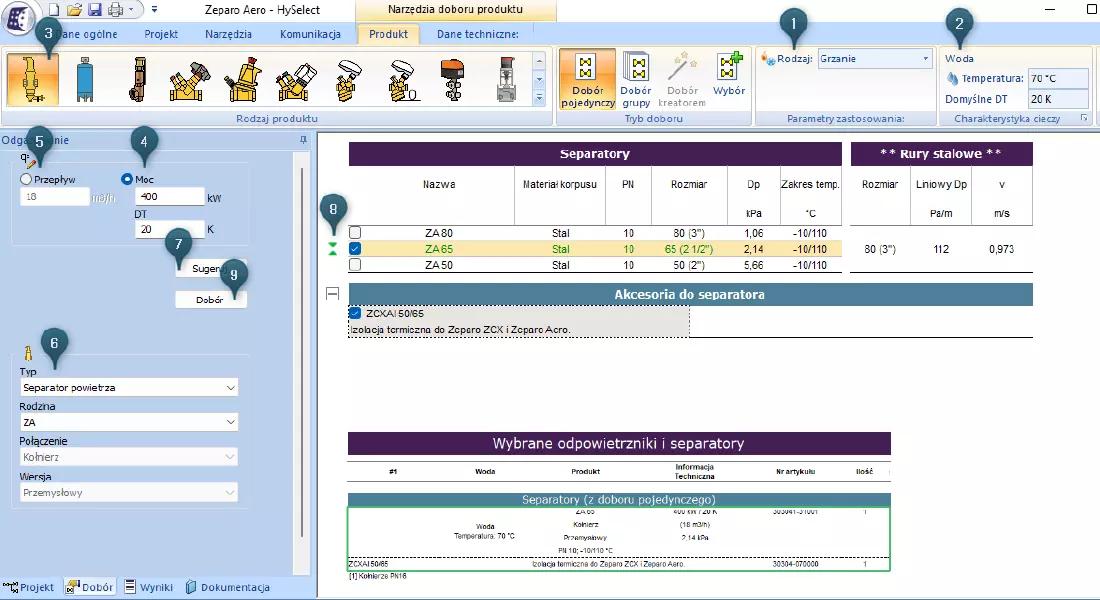Choose Dobór grupy mode icon
The image size is (1100, 600).
[635, 79]
